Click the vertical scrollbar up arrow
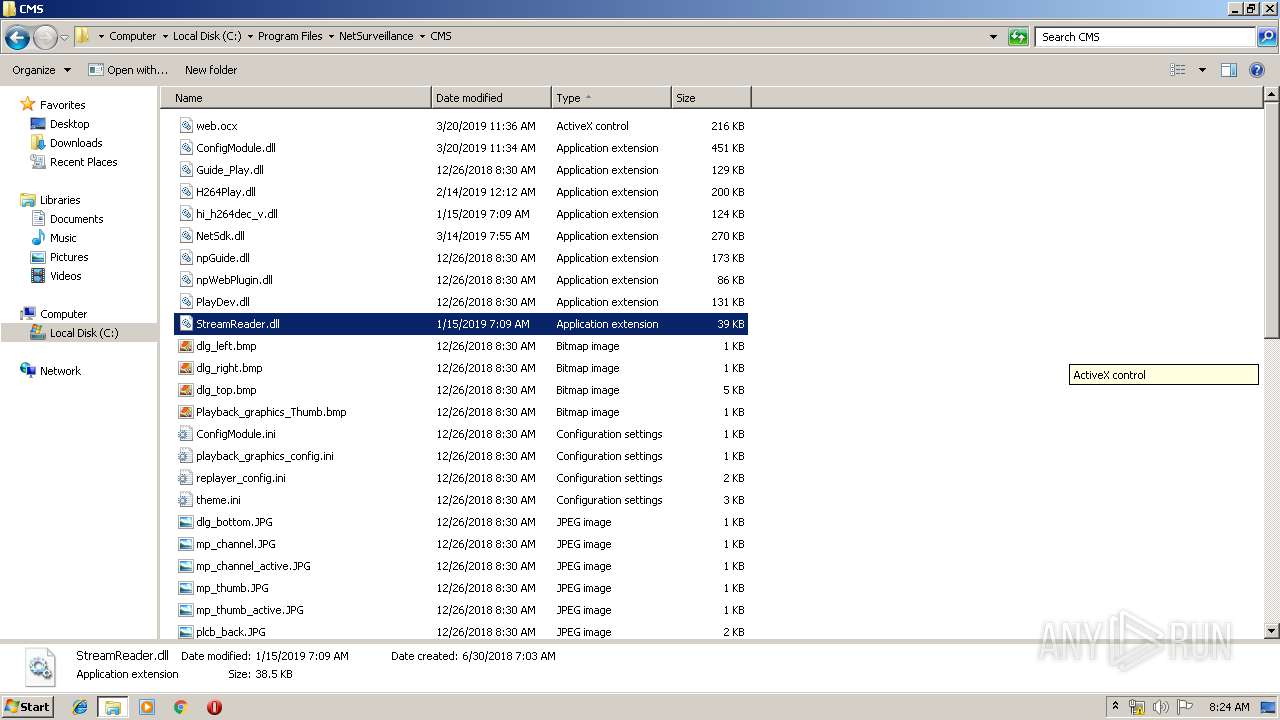Screen dimensions: 1280x720 point(1271,95)
